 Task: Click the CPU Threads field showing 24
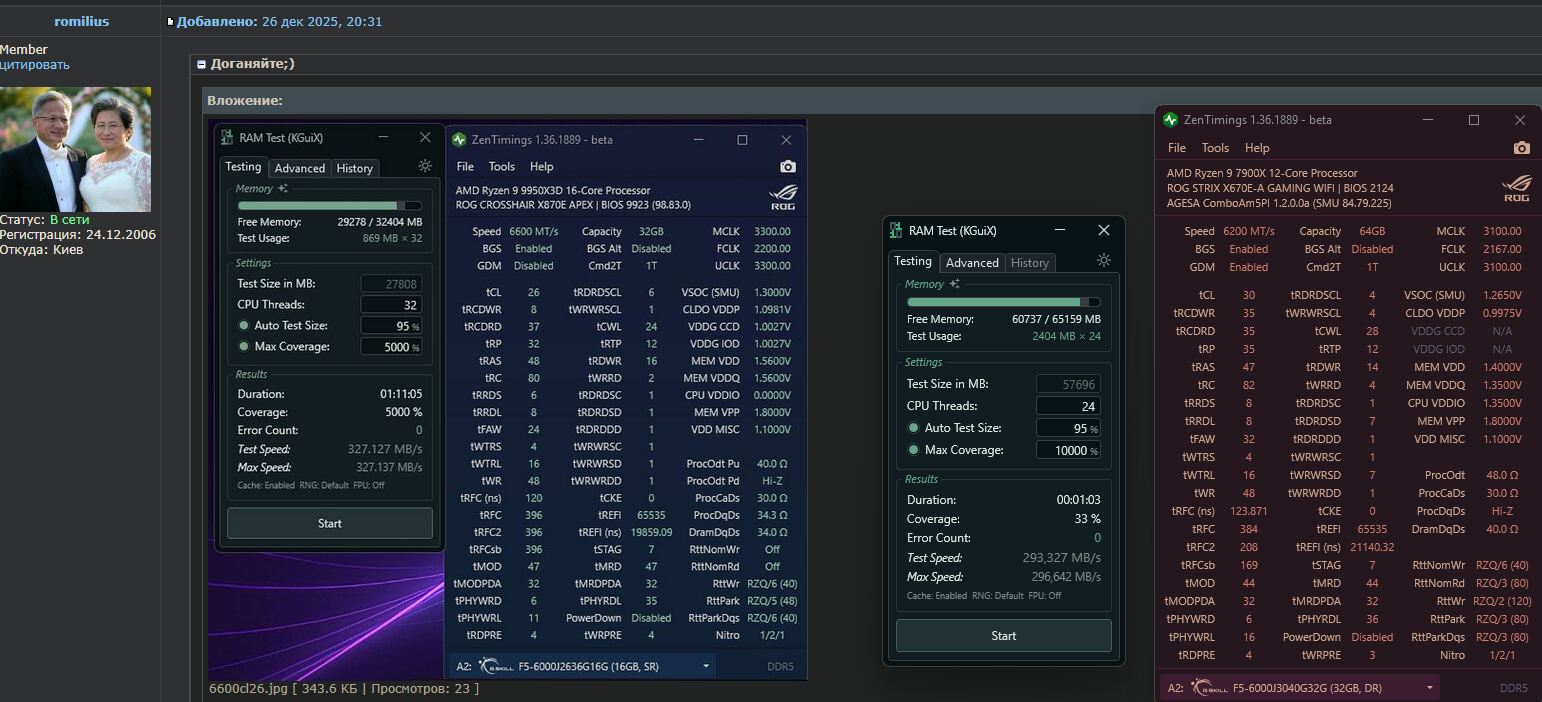pyautogui.click(x=1068, y=406)
